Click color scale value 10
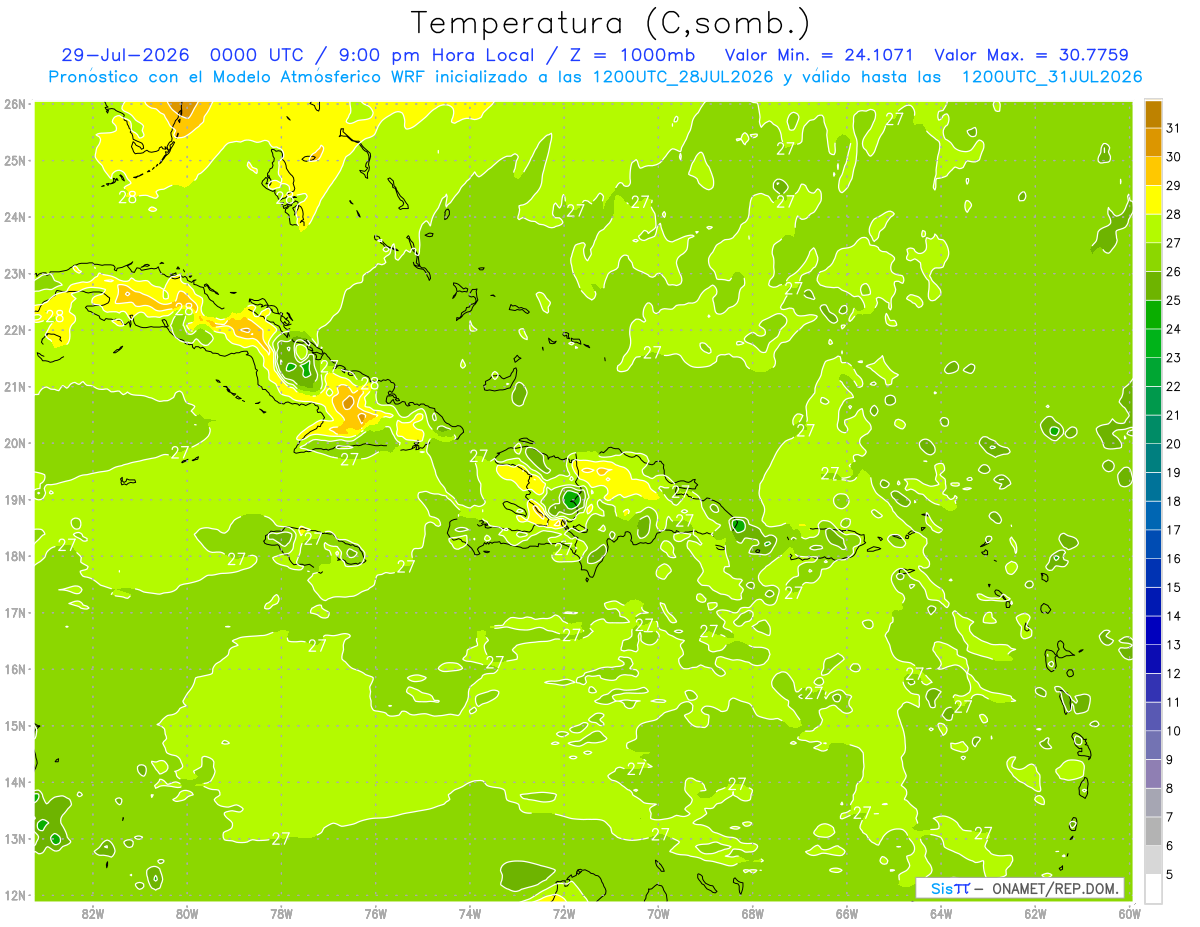The image size is (1200, 927). pyautogui.click(x=1173, y=731)
